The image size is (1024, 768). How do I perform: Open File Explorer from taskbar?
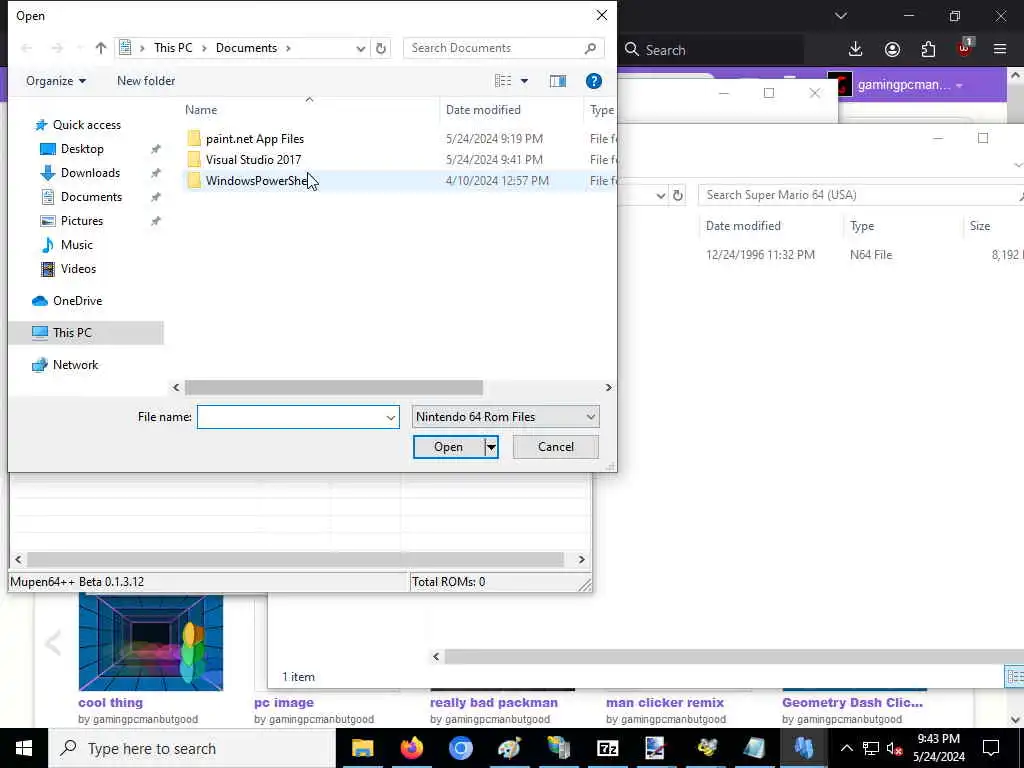click(362, 748)
